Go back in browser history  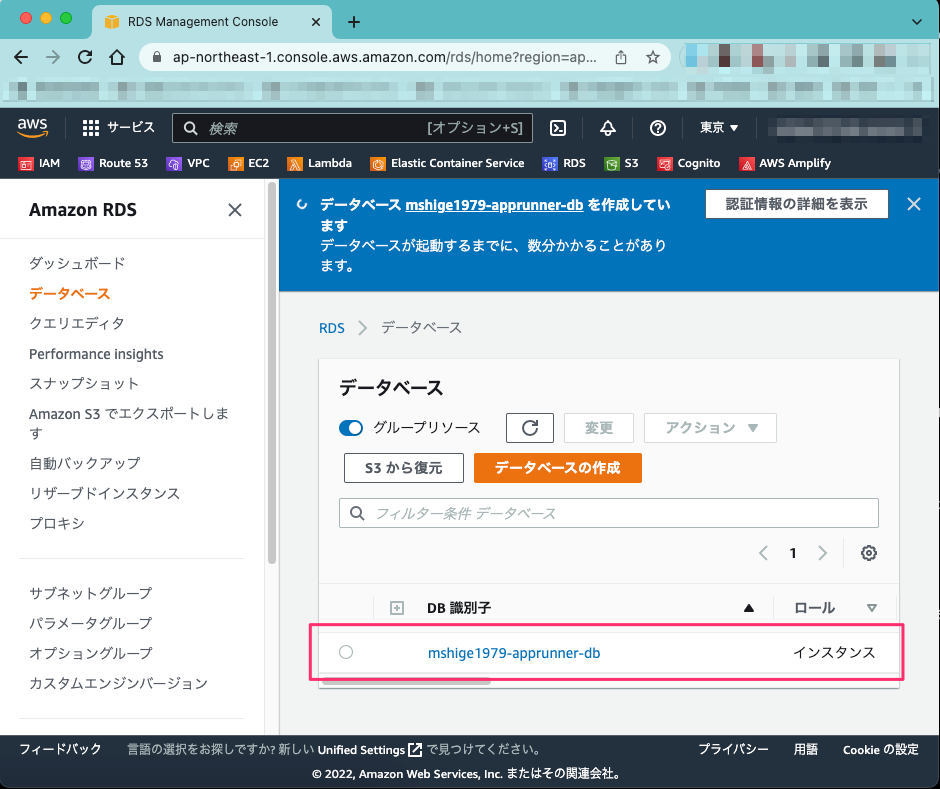[x=21, y=57]
